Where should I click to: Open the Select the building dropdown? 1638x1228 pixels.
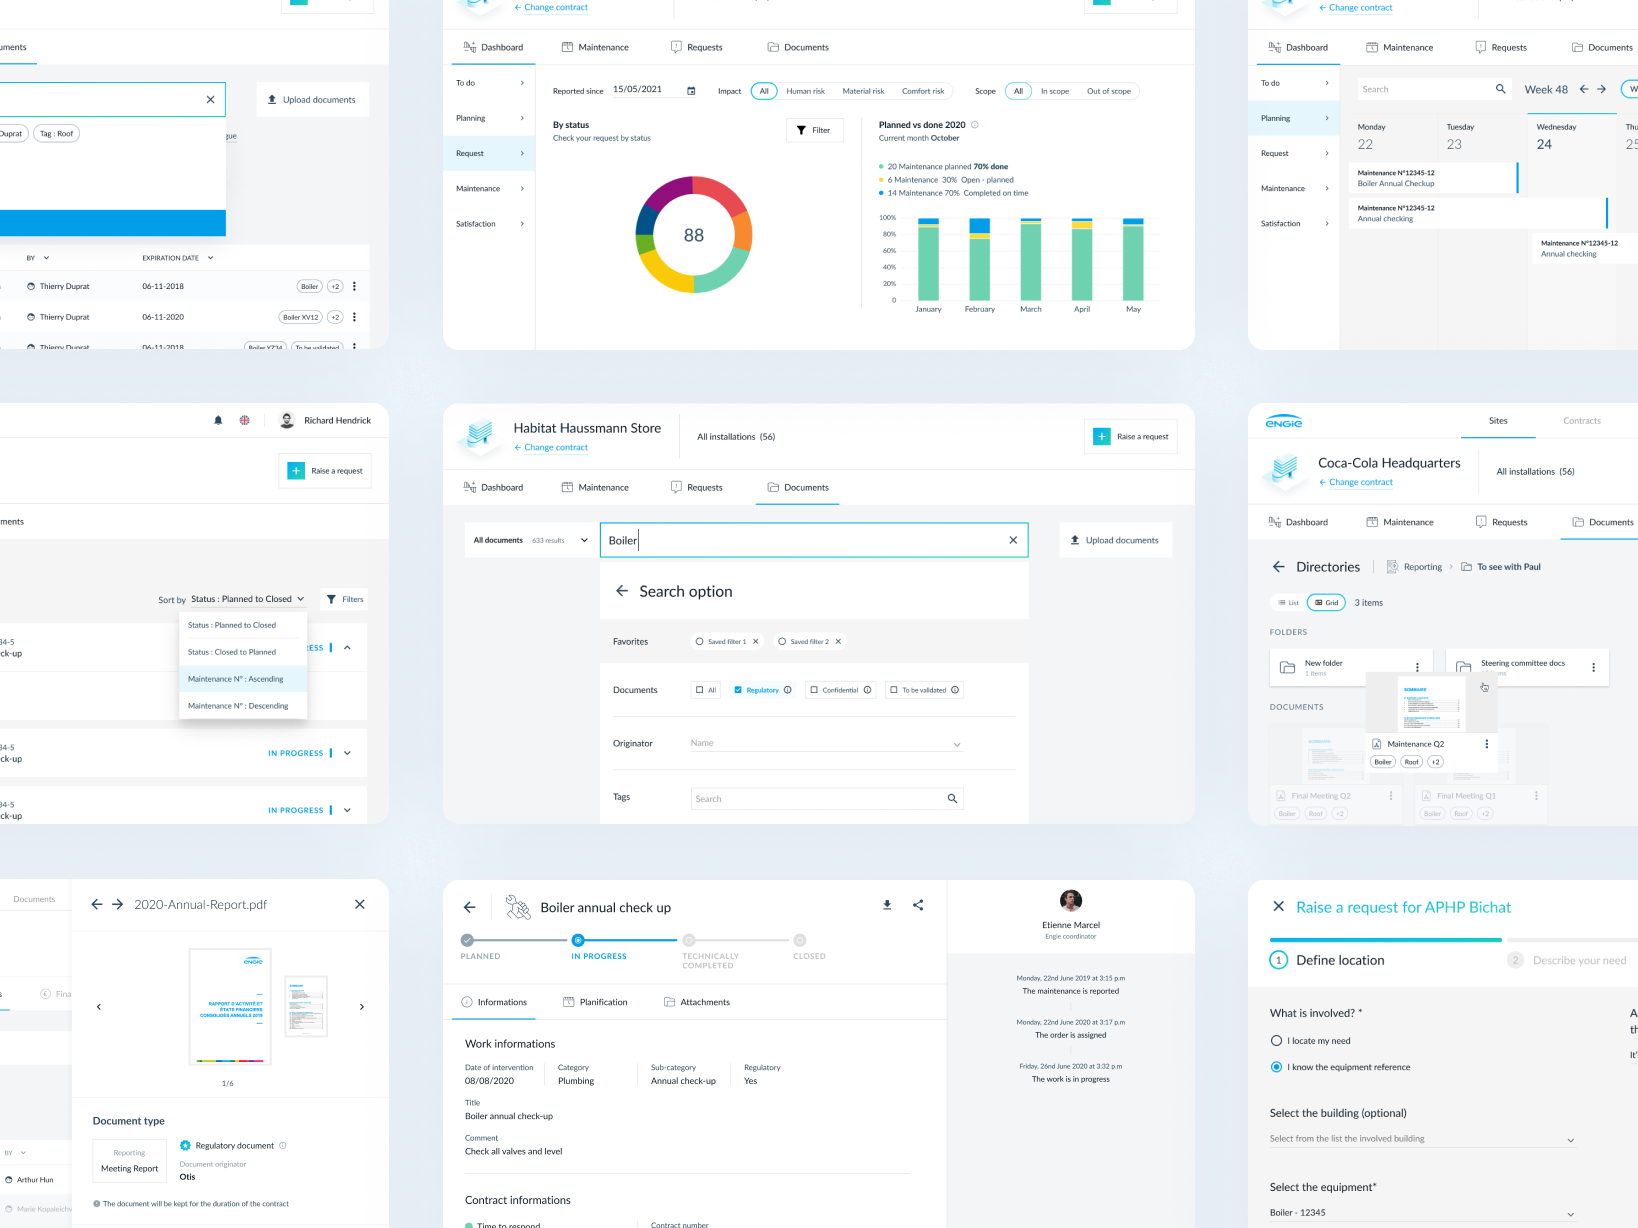pos(1422,1139)
